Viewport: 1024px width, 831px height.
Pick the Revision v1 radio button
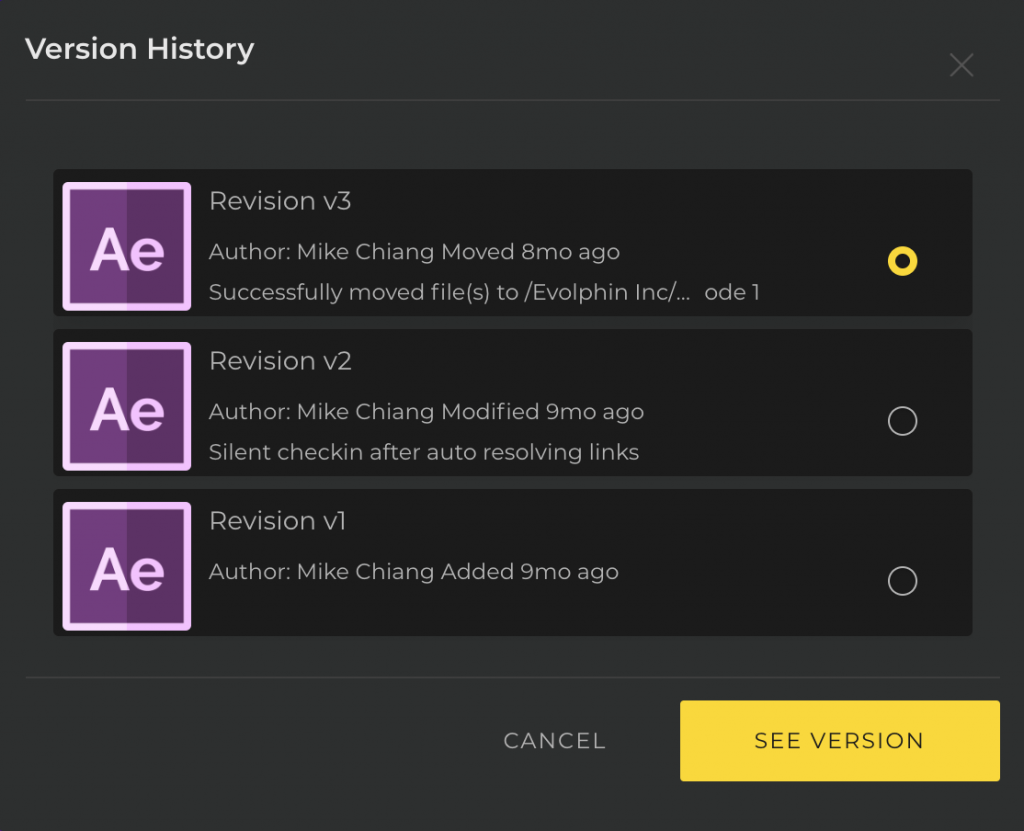pos(902,581)
